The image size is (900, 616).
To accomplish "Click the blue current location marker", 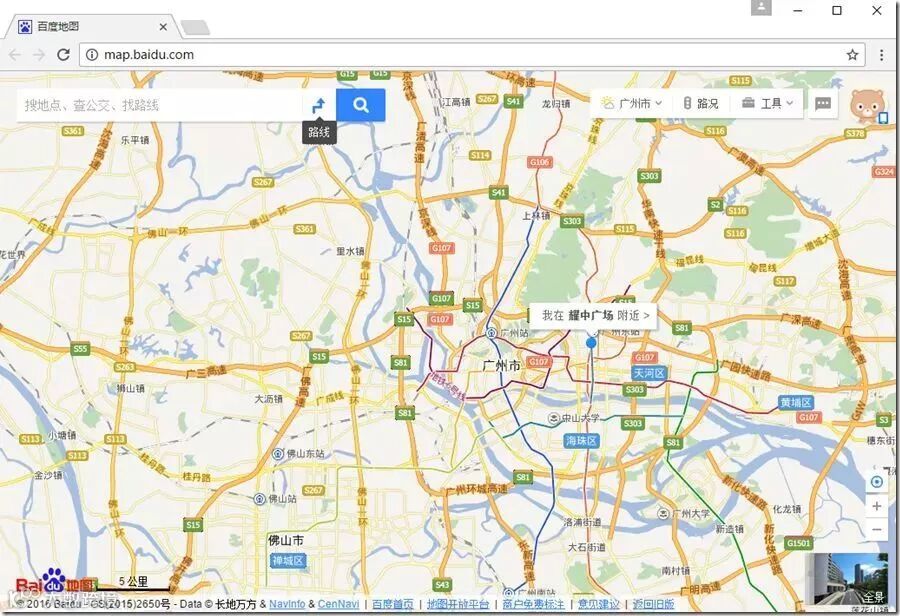I will pos(591,343).
